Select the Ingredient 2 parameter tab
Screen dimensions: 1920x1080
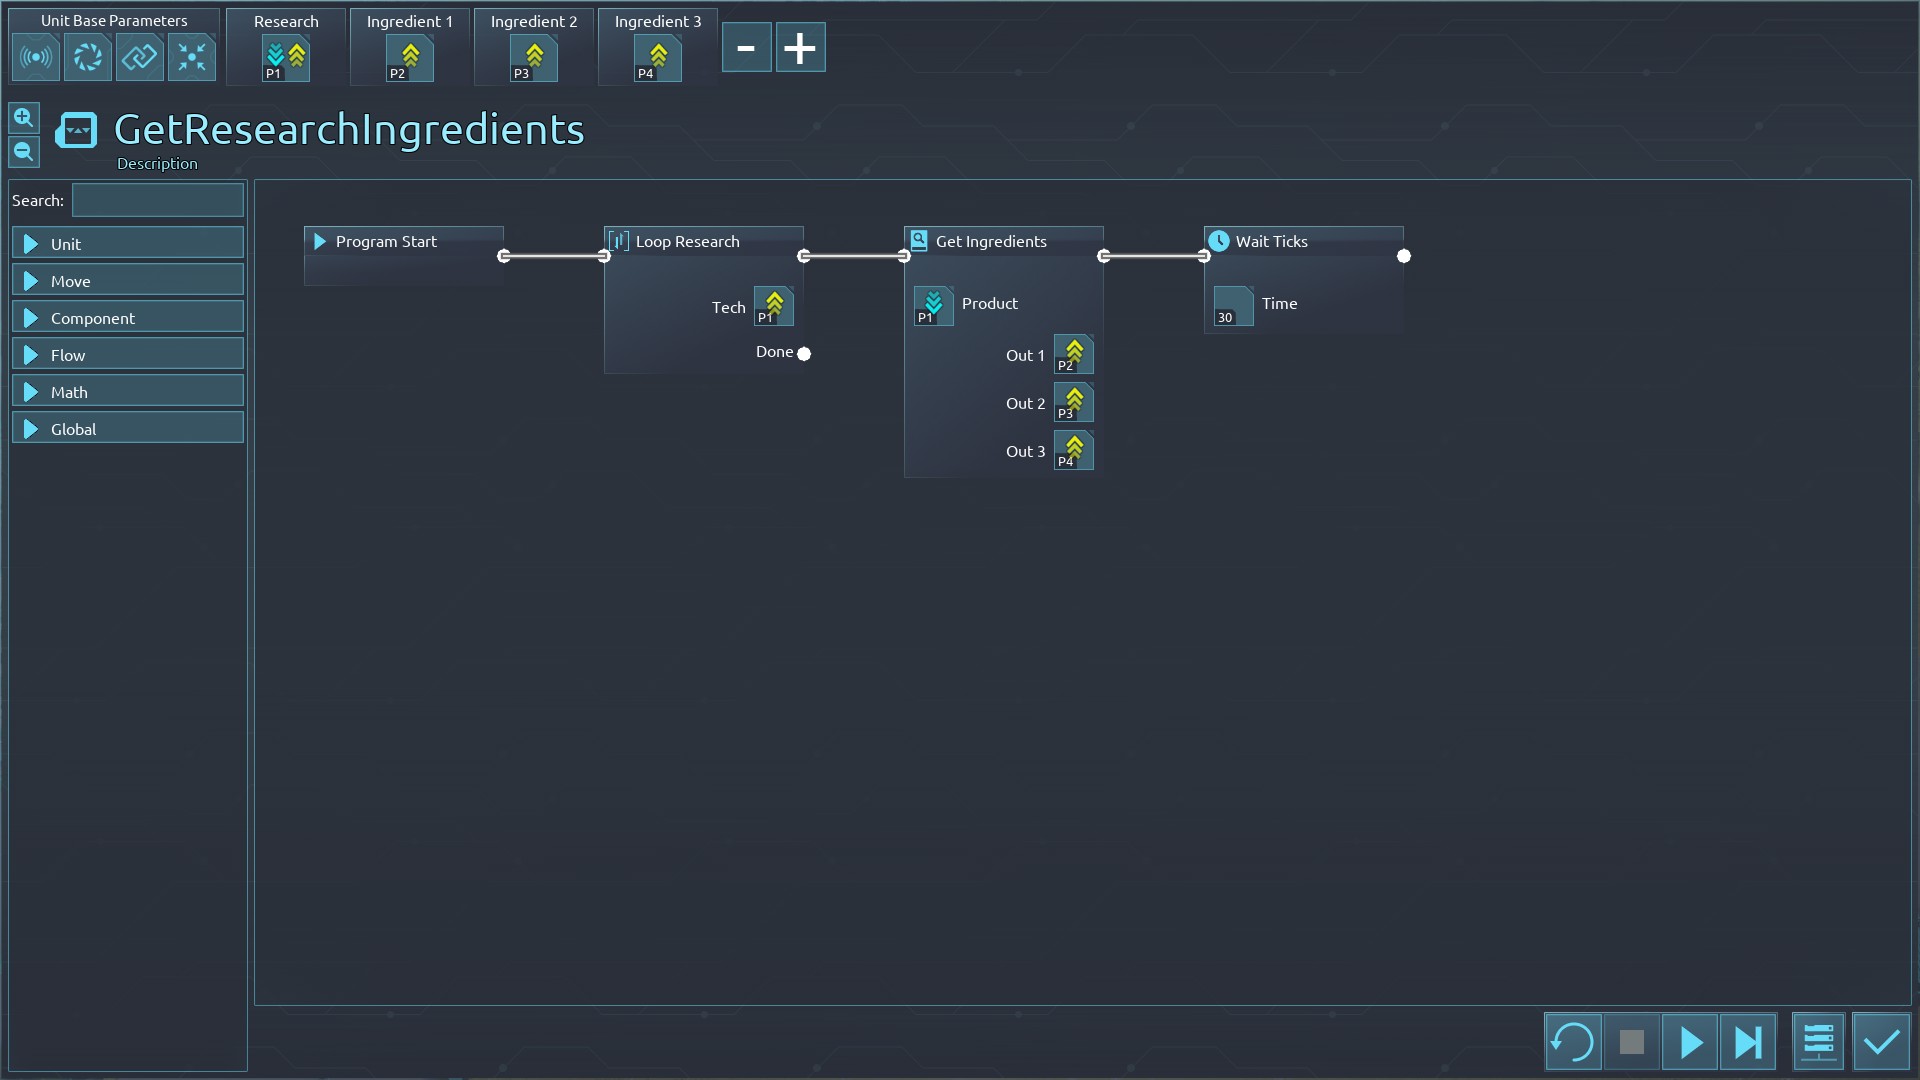point(534,46)
